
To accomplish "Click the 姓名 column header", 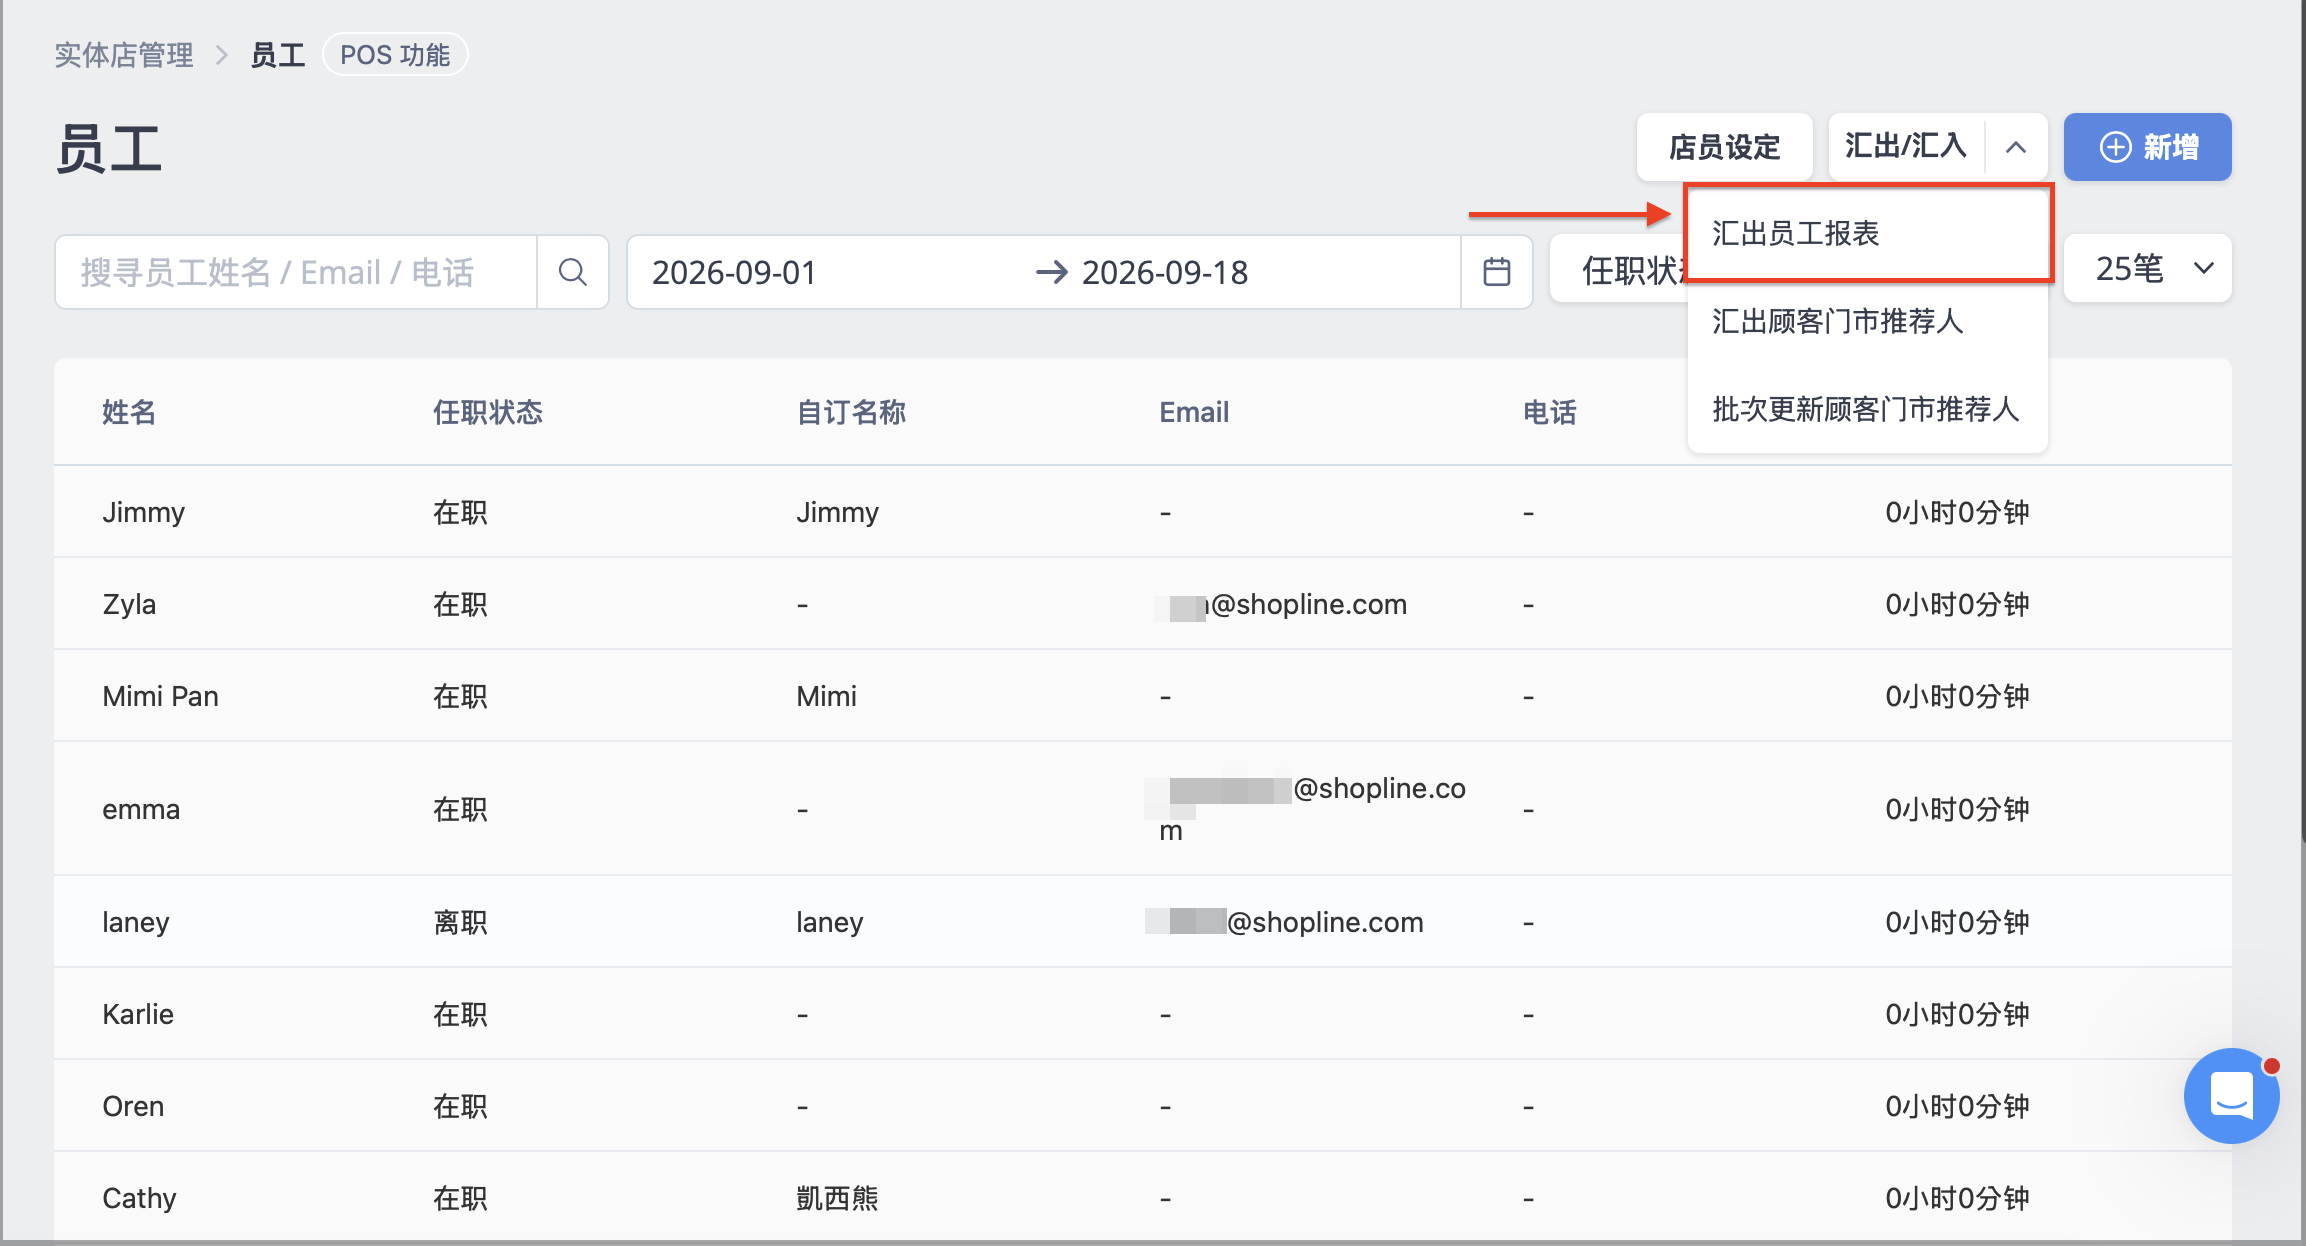I will [x=129, y=412].
